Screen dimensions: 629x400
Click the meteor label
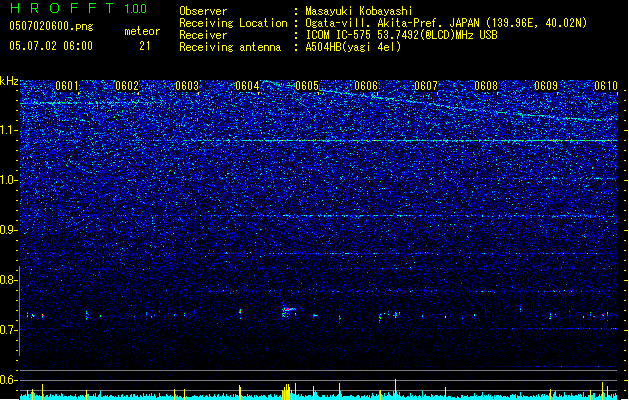point(142,31)
